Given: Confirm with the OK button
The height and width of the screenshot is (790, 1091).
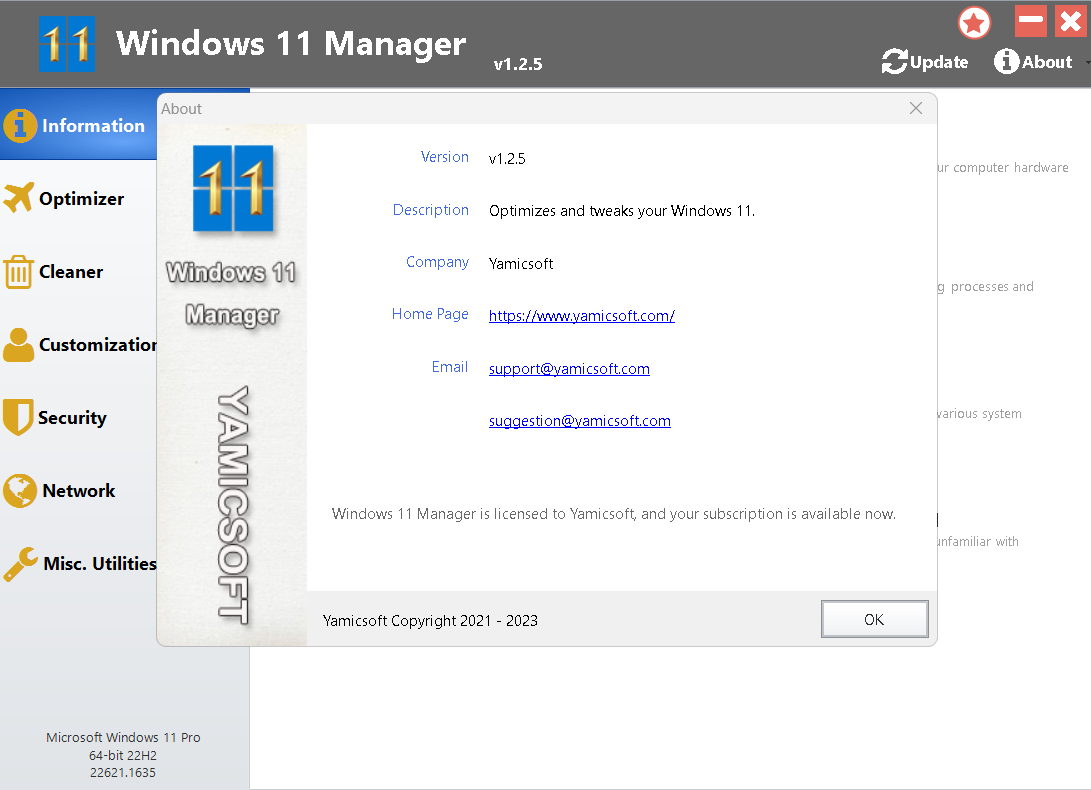Looking at the screenshot, I should 875,619.
